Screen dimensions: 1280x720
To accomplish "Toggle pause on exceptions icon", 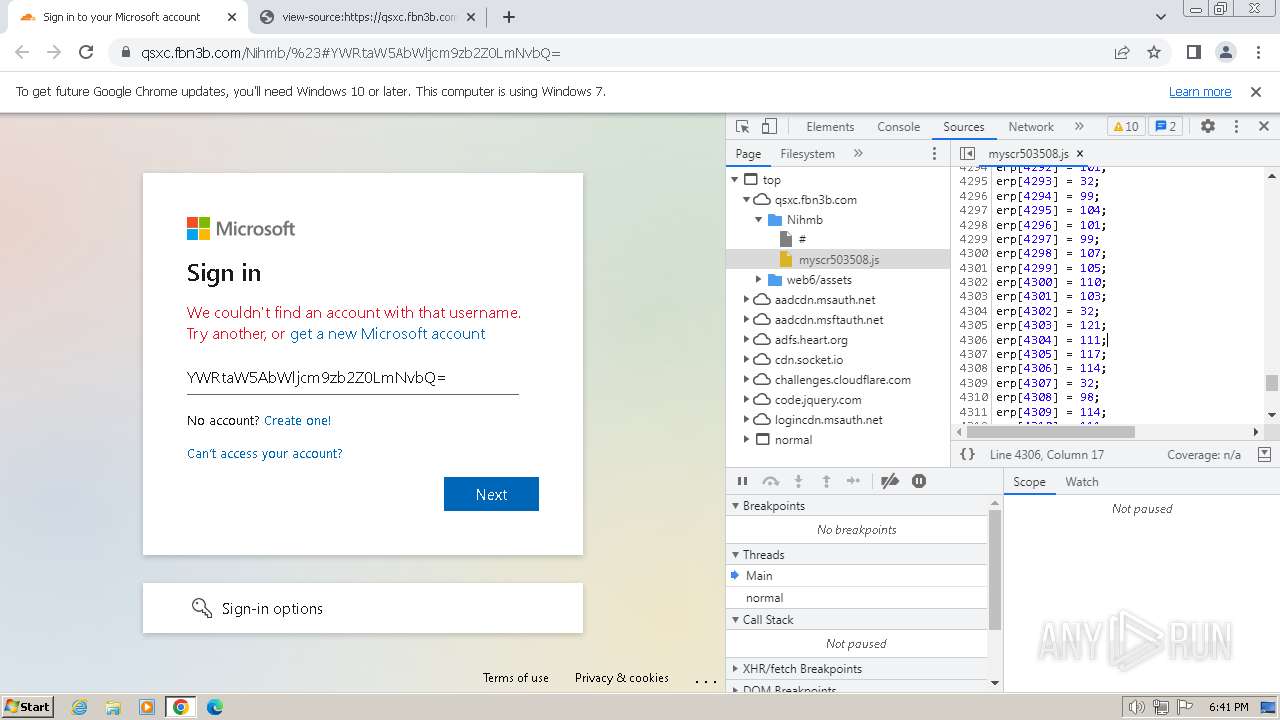I will 919,481.
